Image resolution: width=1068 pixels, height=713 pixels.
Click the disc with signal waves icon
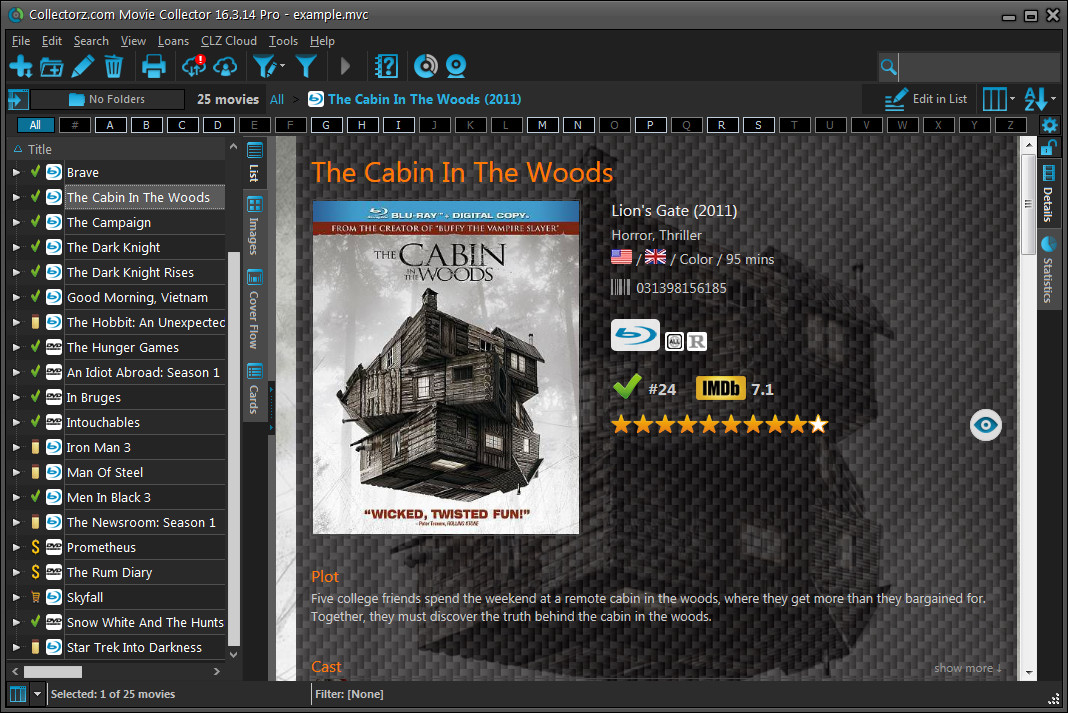426,66
